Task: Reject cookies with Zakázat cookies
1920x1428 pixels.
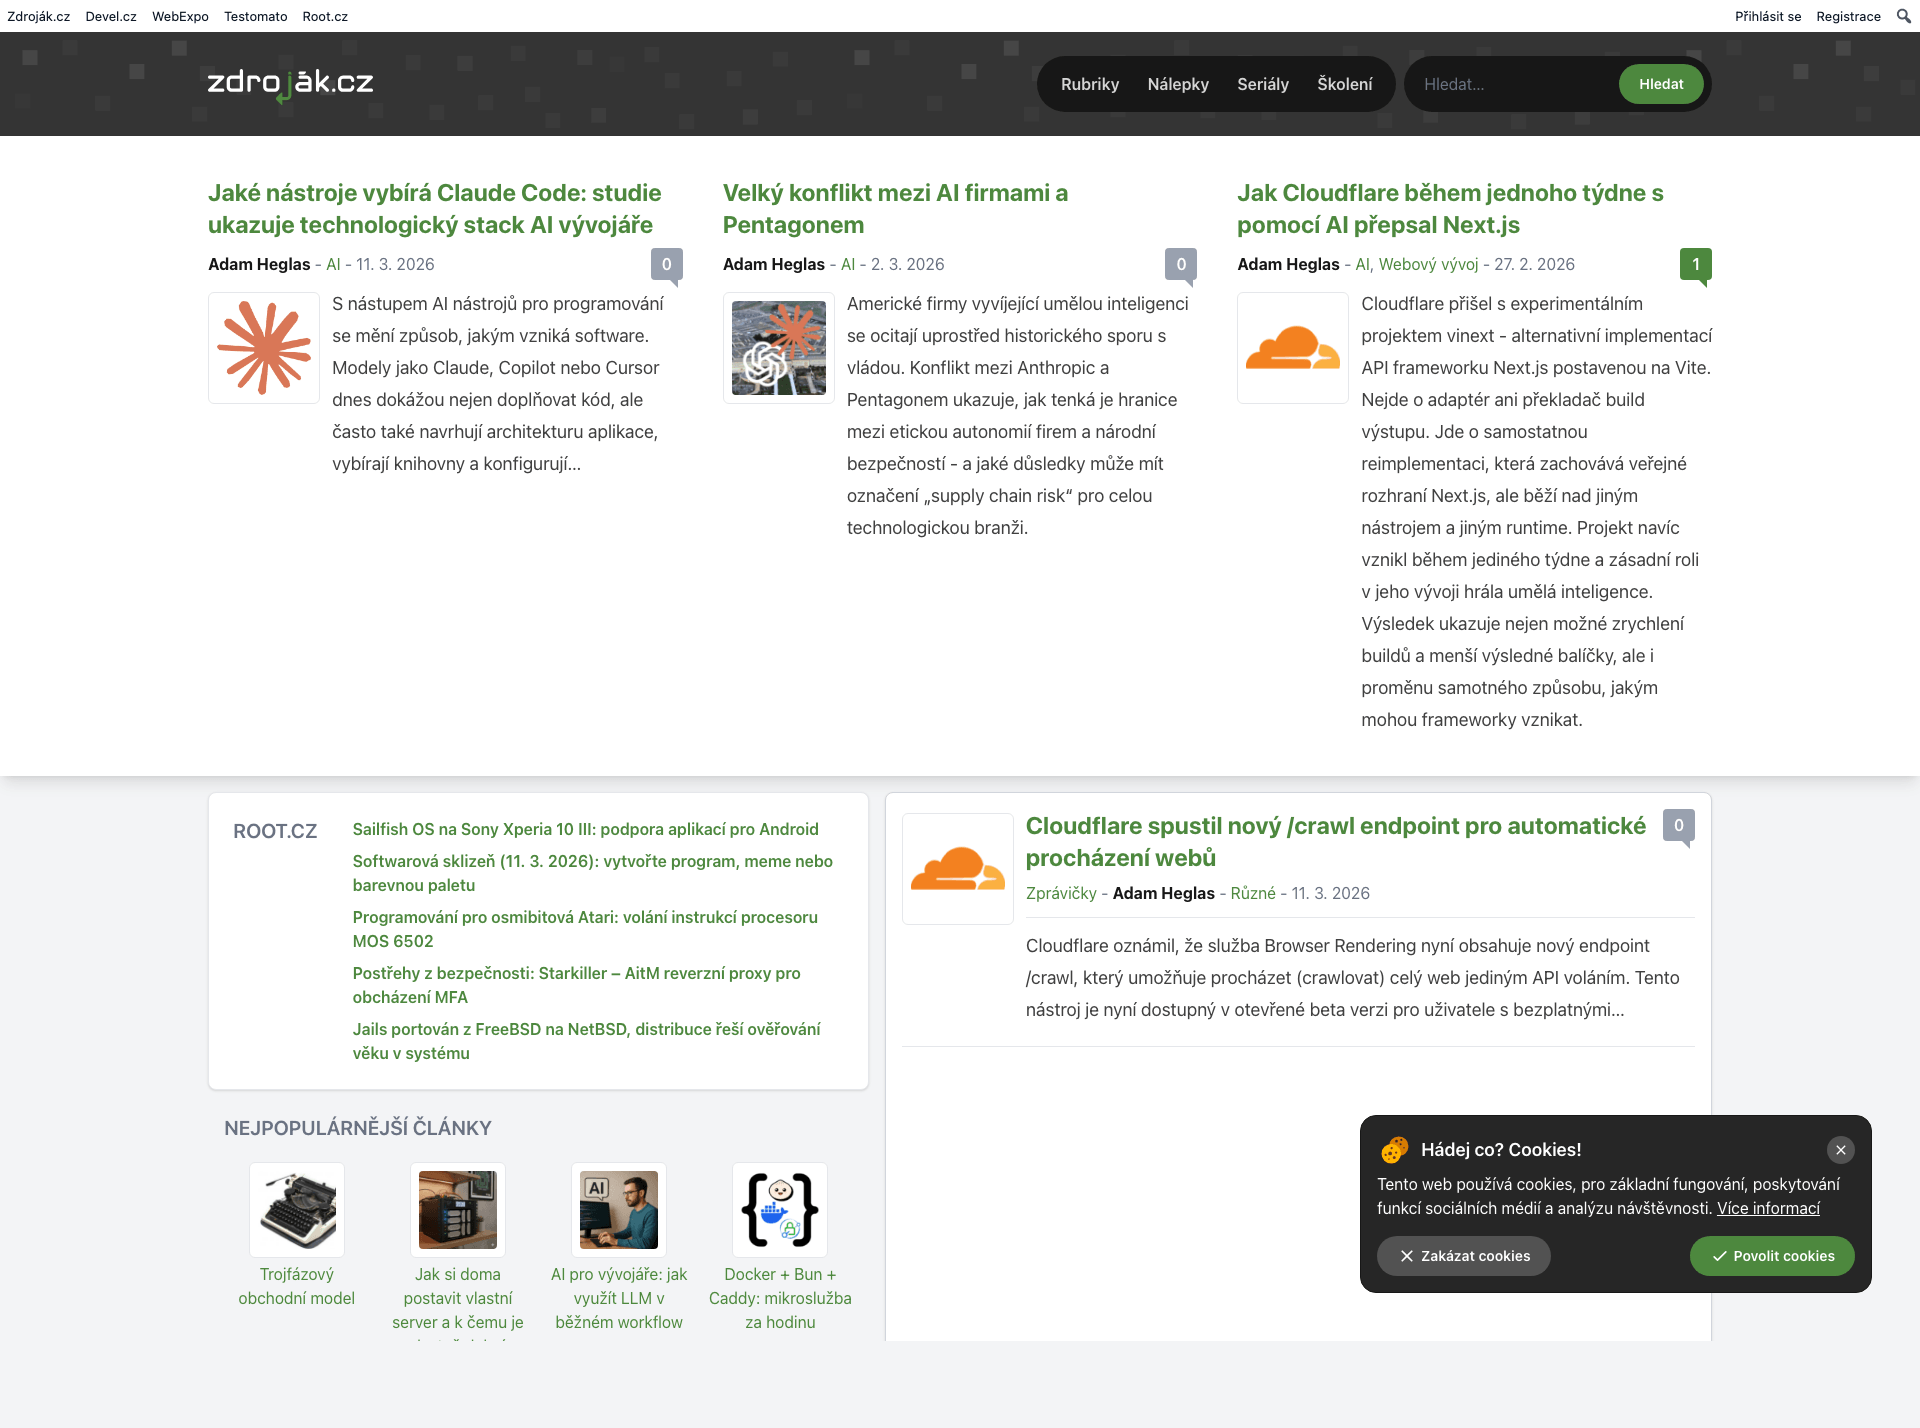Action: coord(1463,1255)
